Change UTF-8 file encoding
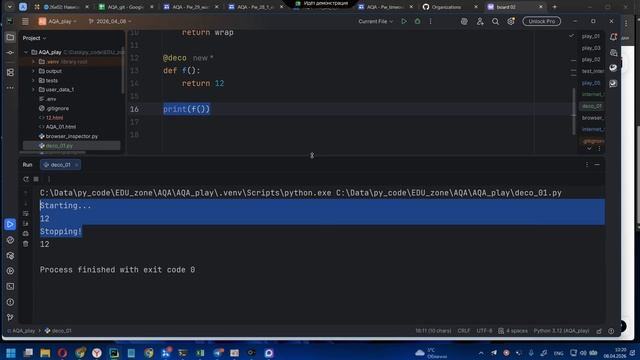The height and width of the screenshot is (360, 640). 484,331
